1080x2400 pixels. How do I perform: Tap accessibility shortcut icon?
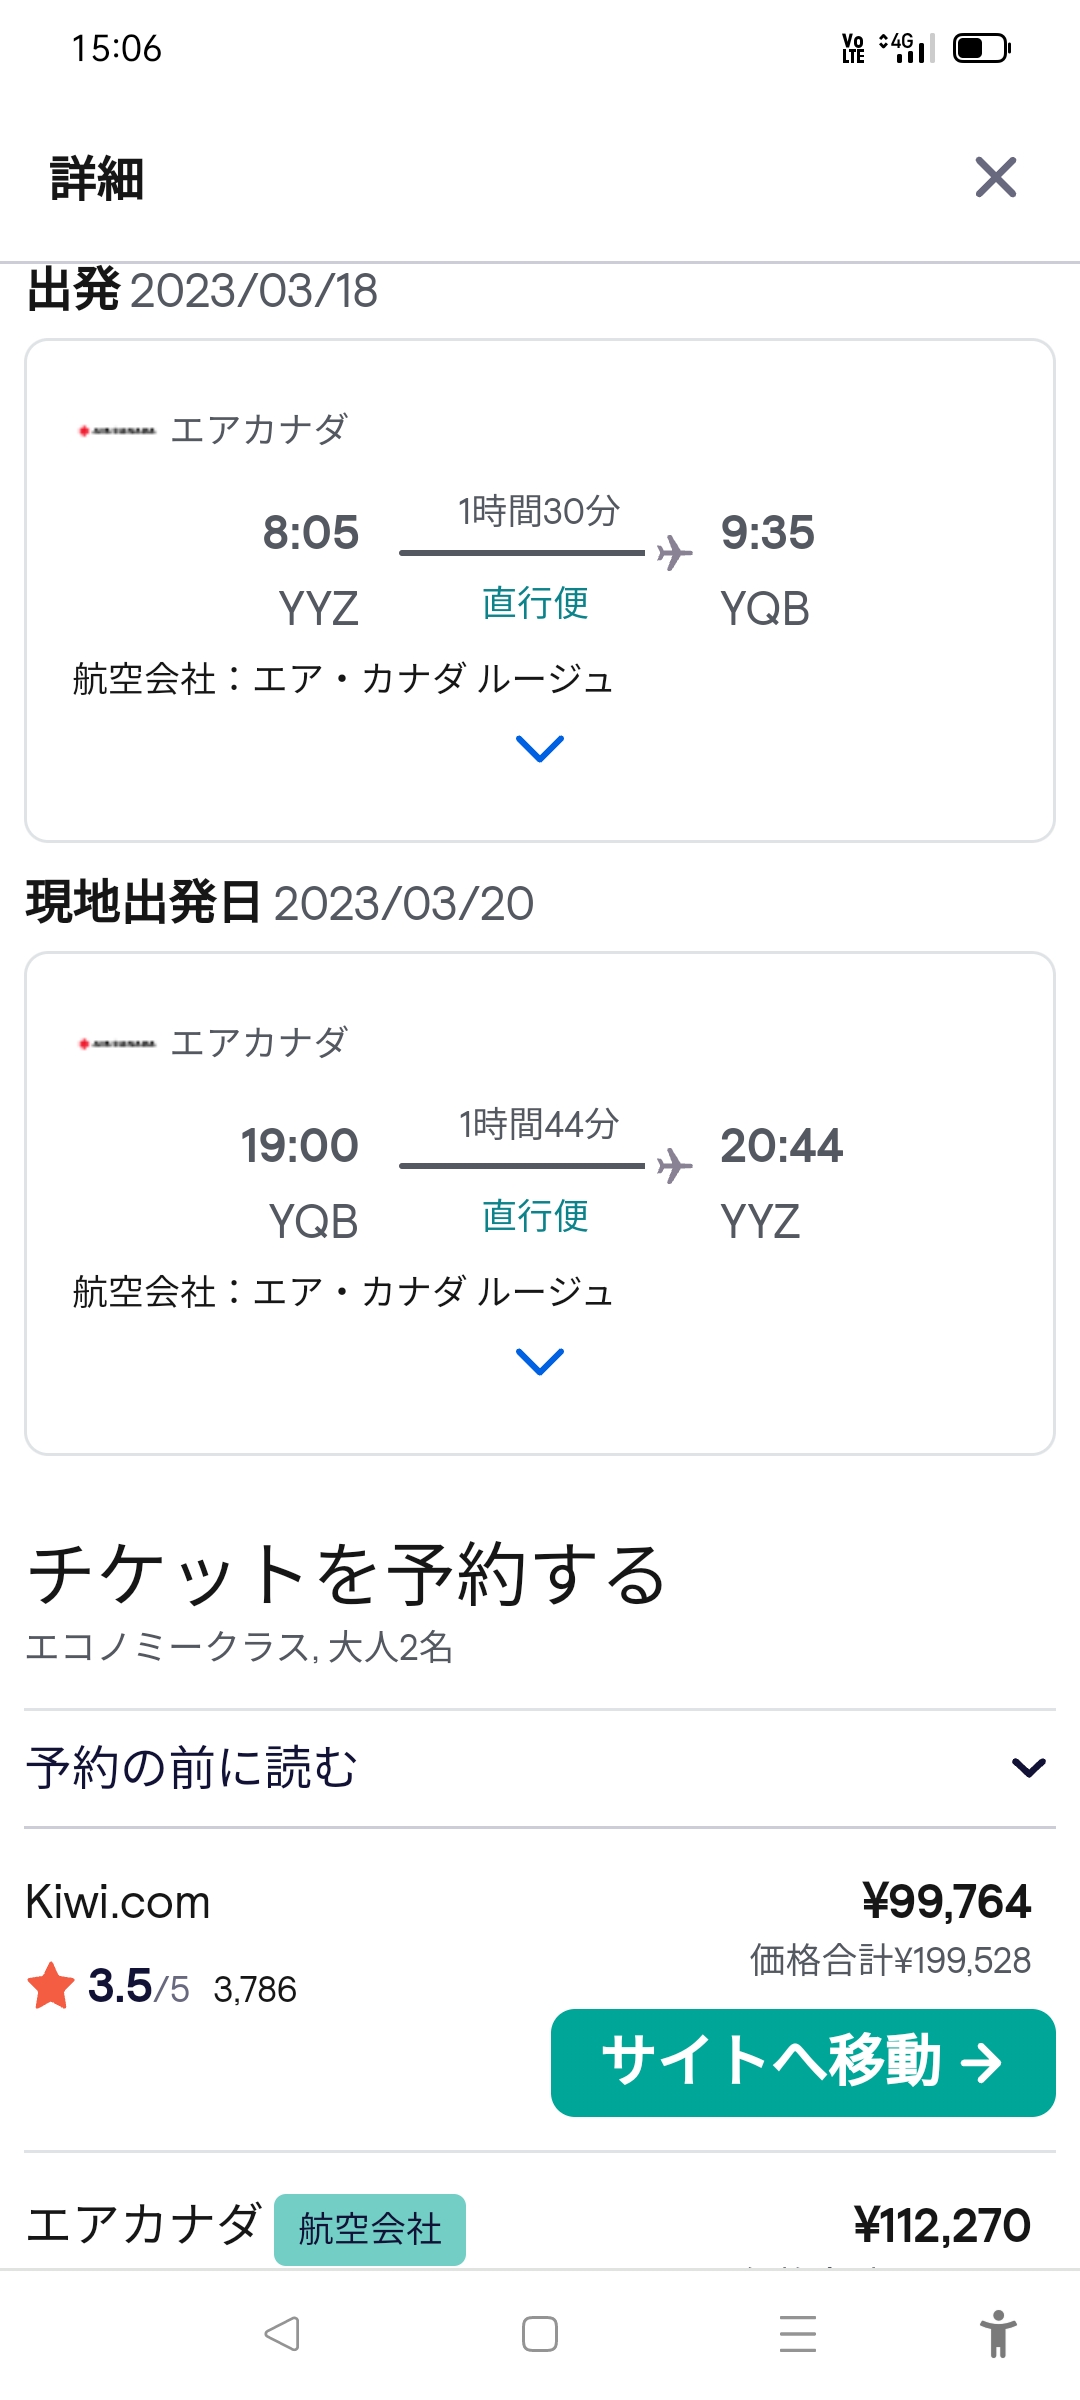click(x=997, y=2334)
